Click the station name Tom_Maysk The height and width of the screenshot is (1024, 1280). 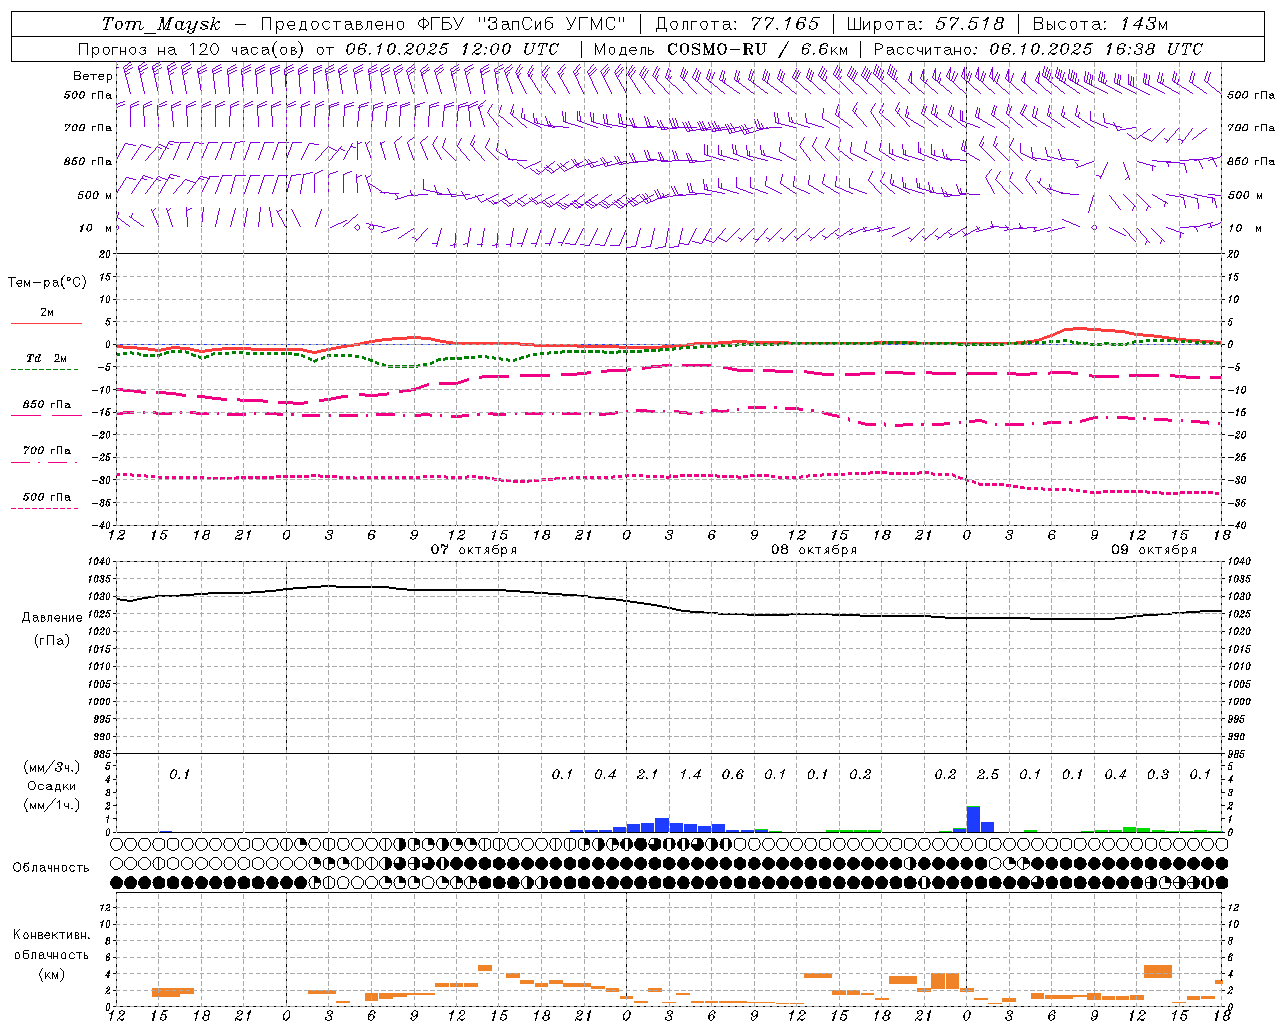(x=161, y=24)
